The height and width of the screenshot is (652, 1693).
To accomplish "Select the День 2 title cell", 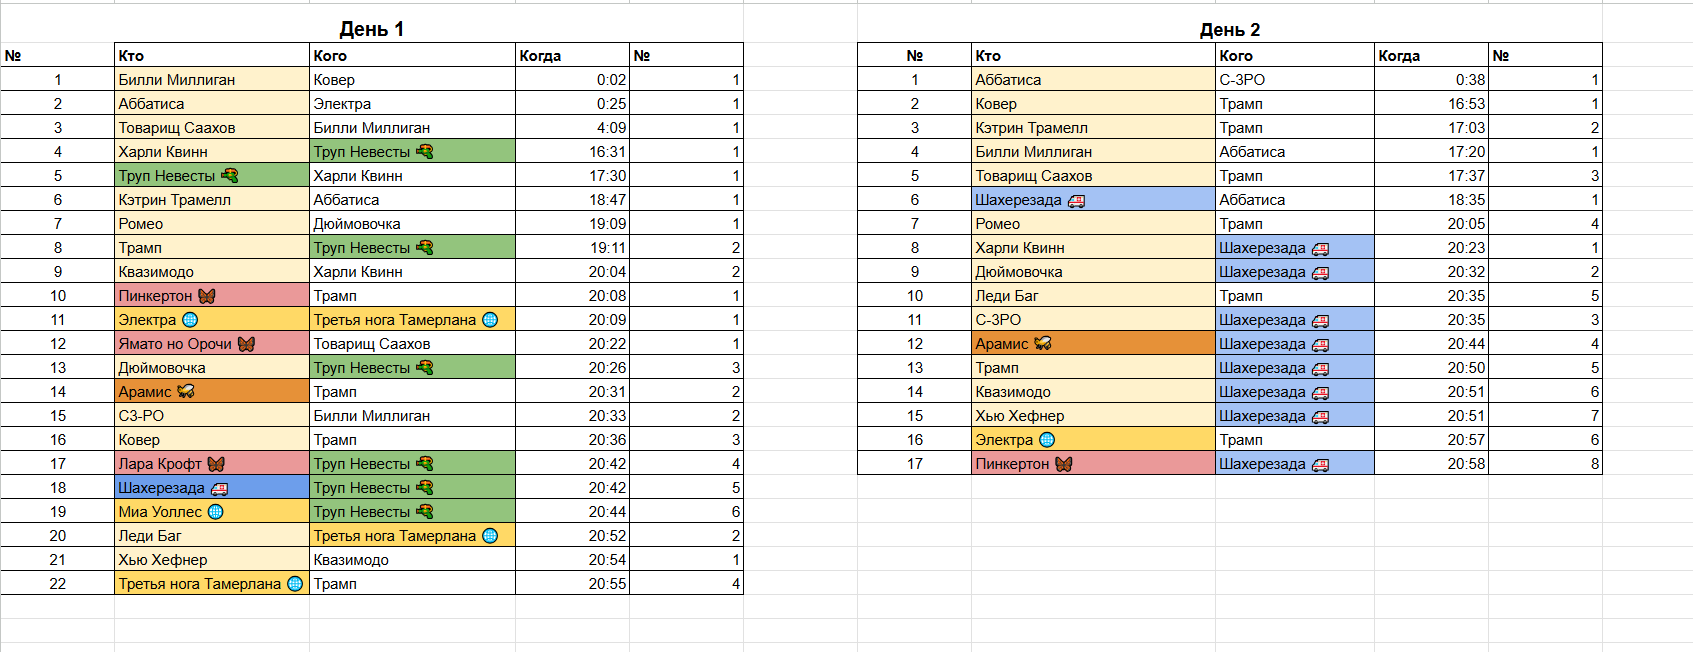I will tap(1229, 29).
